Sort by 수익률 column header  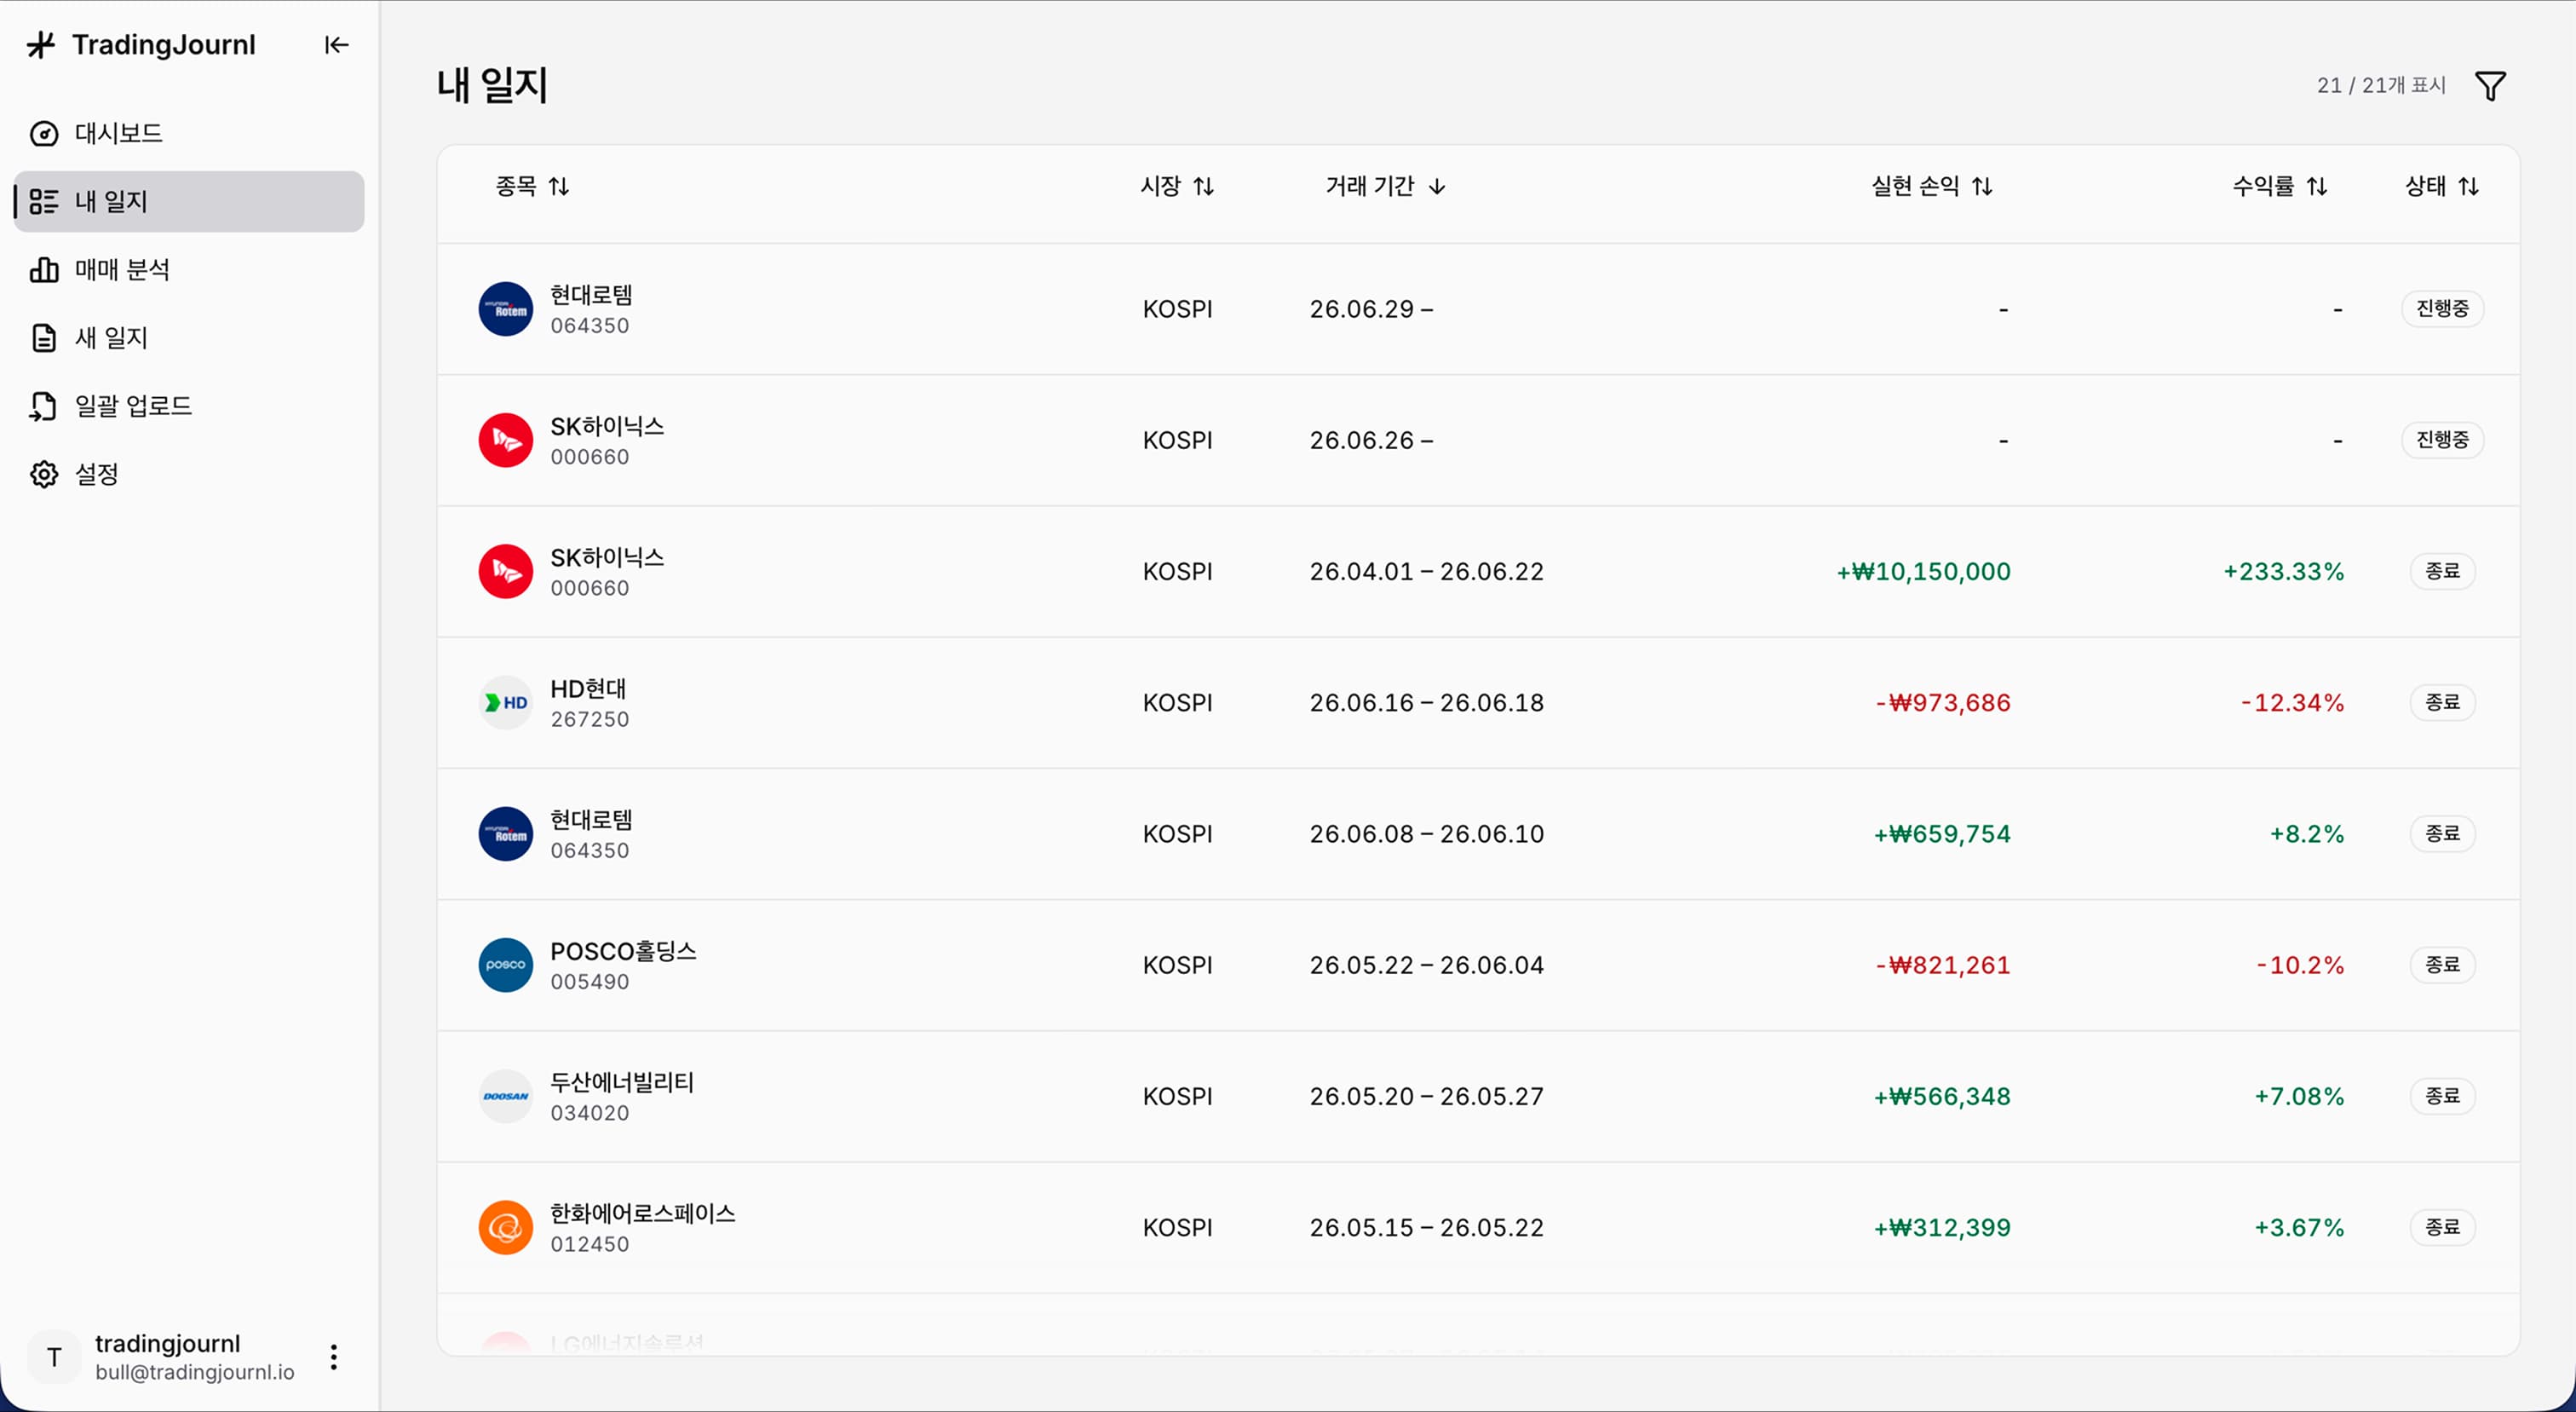(2280, 186)
